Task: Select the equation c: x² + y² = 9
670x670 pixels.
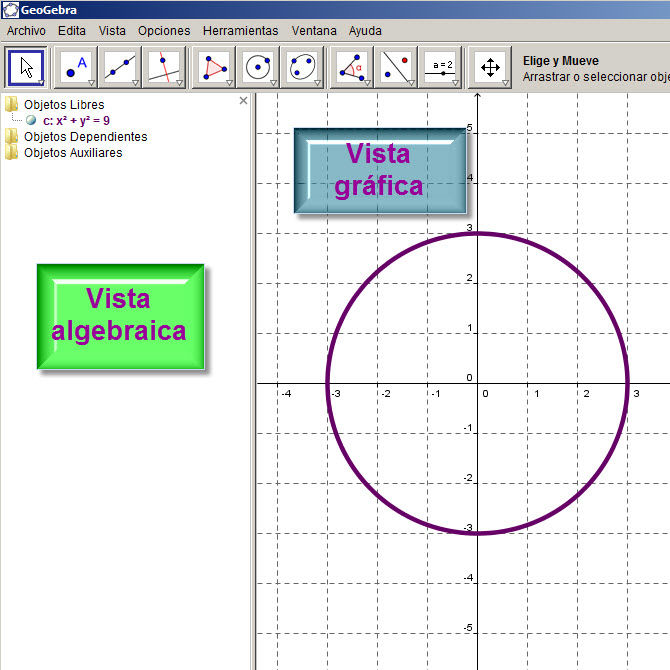Action: click(76, 120)
